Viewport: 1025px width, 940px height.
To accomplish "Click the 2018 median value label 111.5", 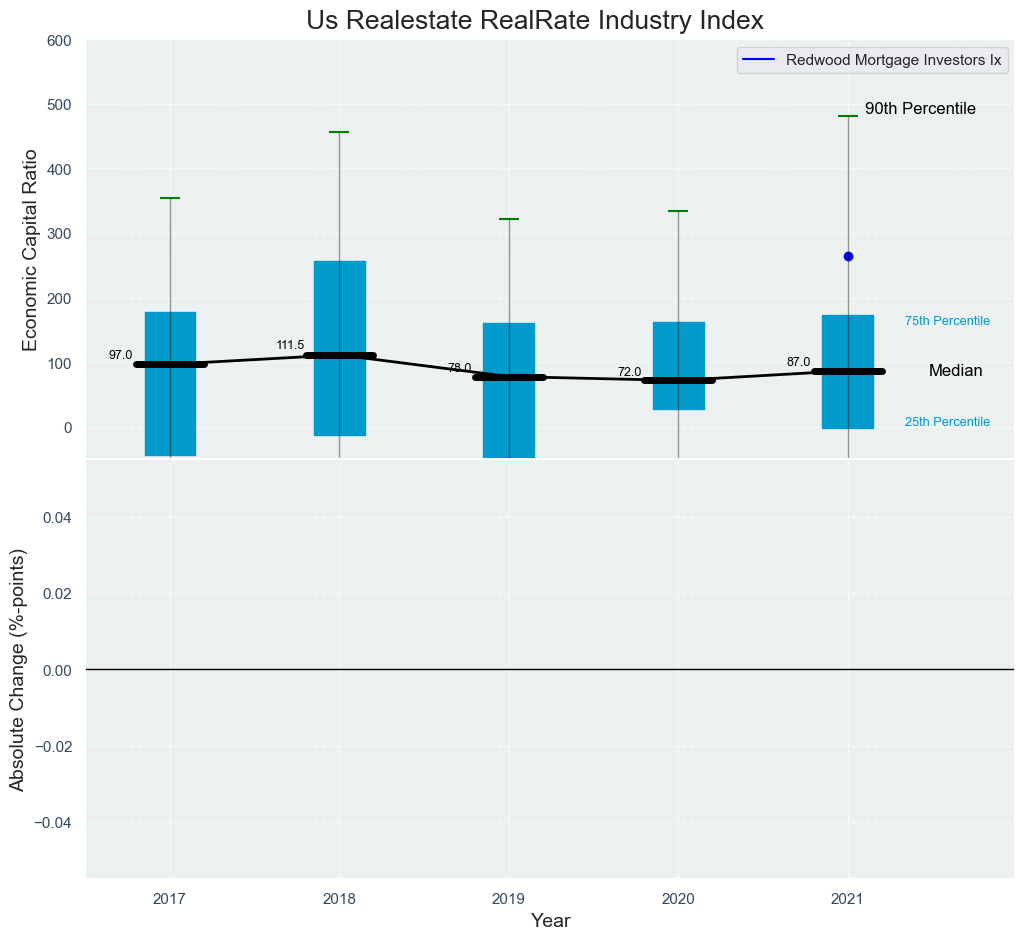I will click(290, 346).
